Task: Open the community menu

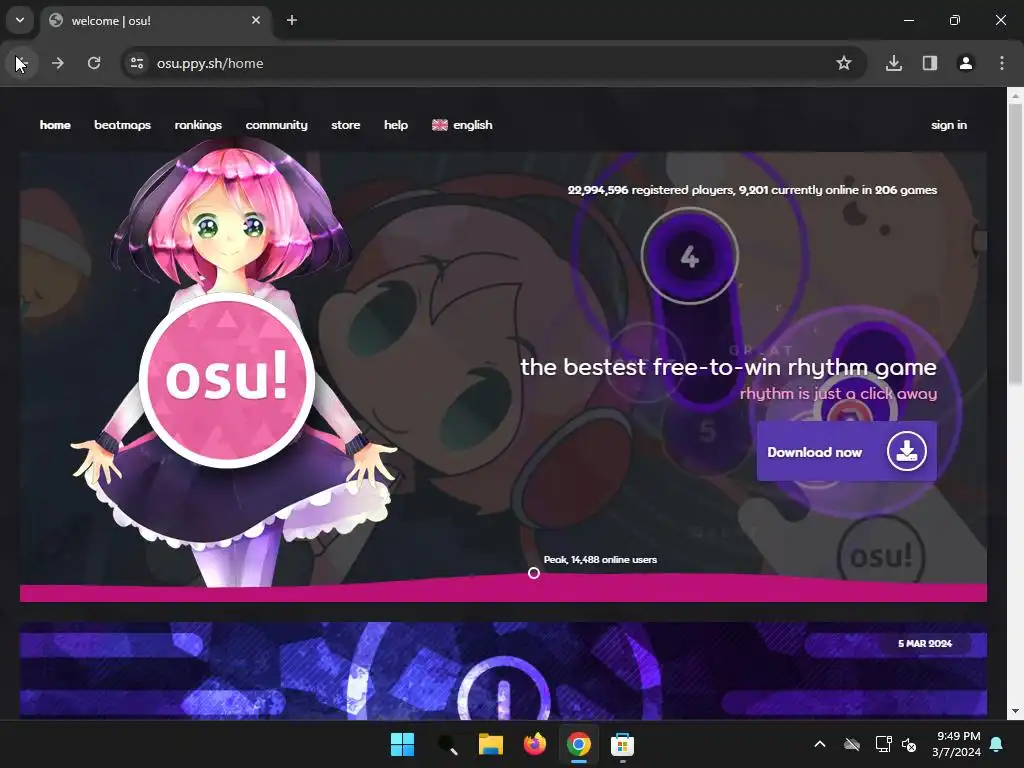Action: [276, 125]
